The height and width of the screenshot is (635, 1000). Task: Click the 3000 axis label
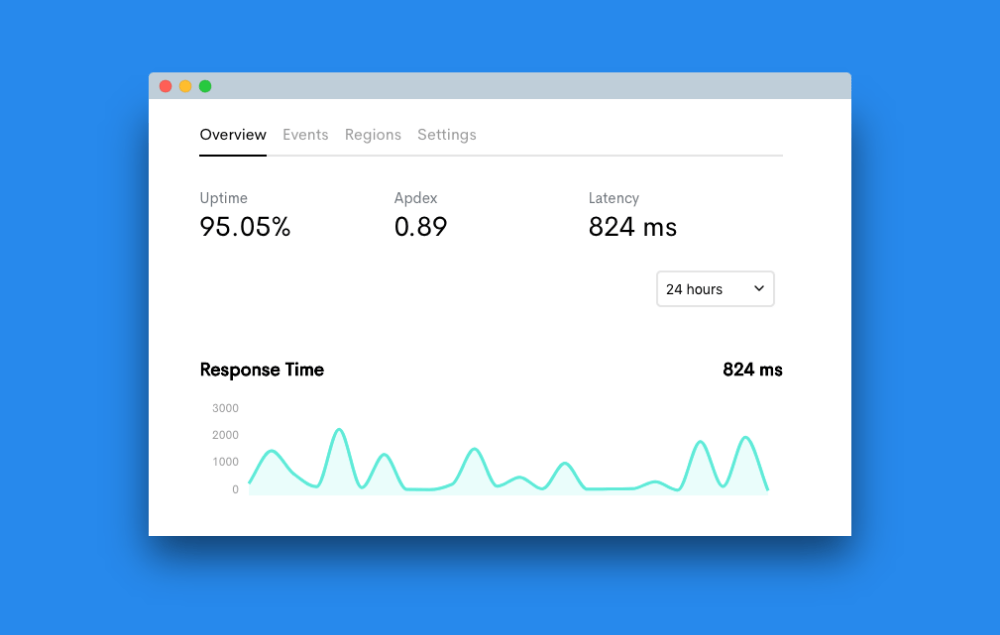click(225, 408)
